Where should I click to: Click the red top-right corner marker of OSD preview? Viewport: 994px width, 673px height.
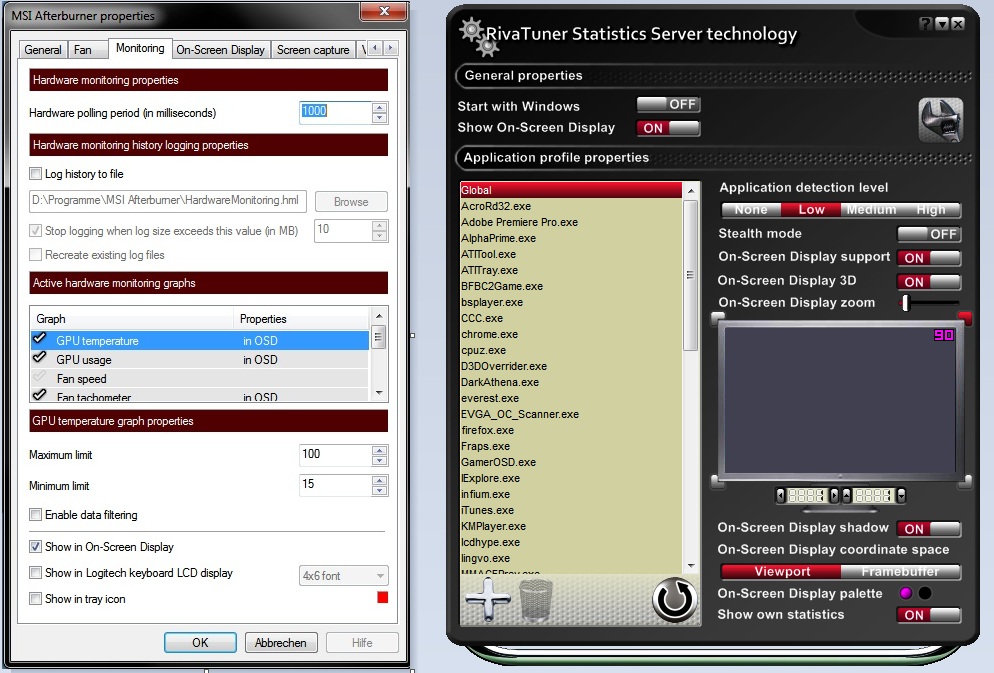pyautogui.click(x=965, y=317)
